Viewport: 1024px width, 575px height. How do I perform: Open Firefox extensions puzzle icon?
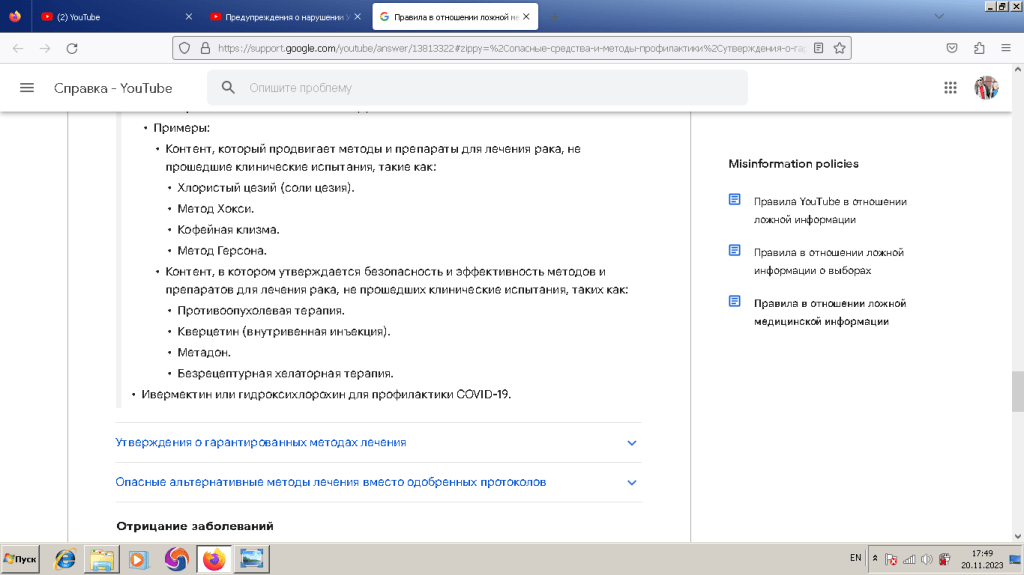pyautogui.click(x=979, y=48)
